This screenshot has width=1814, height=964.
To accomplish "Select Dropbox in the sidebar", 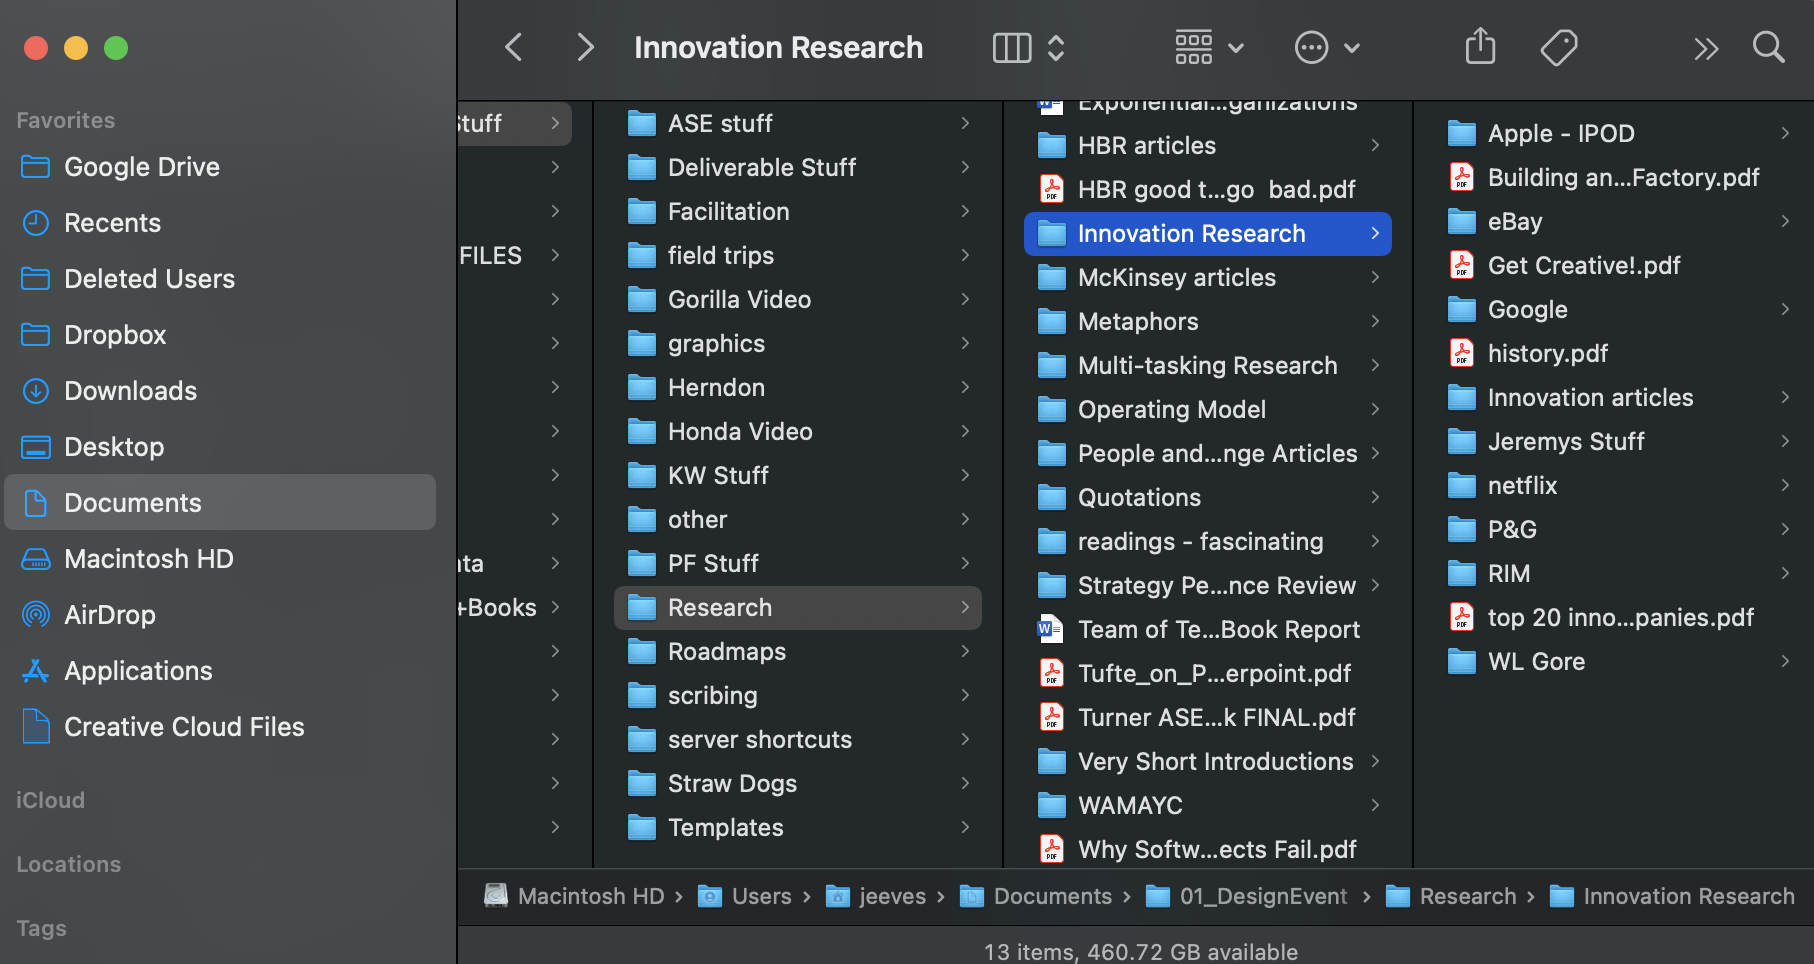I will coord(220,335).
